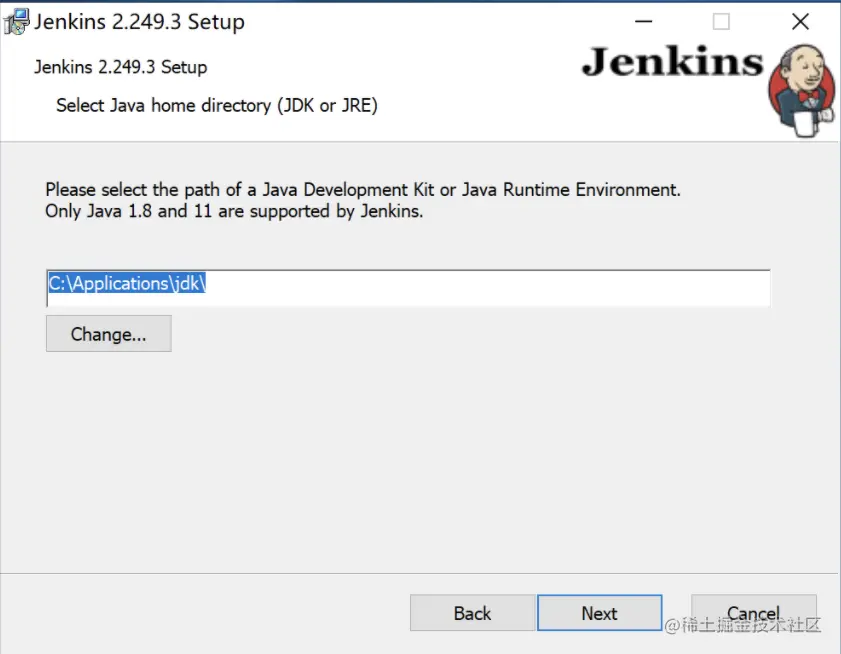Click 'Only Java 1.8 and 11' text
Viewport: 841px width, 654px height.
pos(234,211)
